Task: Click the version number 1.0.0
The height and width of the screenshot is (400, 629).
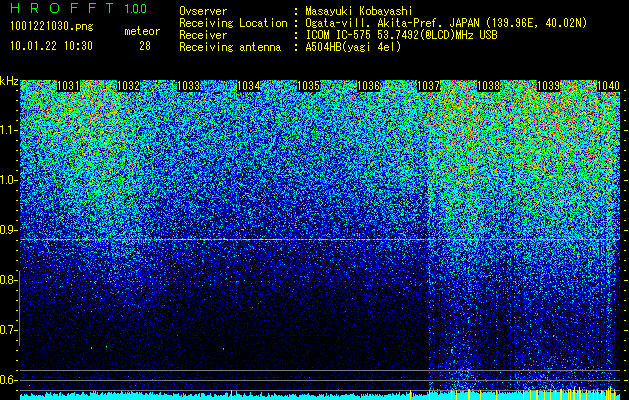Action: 136,9
